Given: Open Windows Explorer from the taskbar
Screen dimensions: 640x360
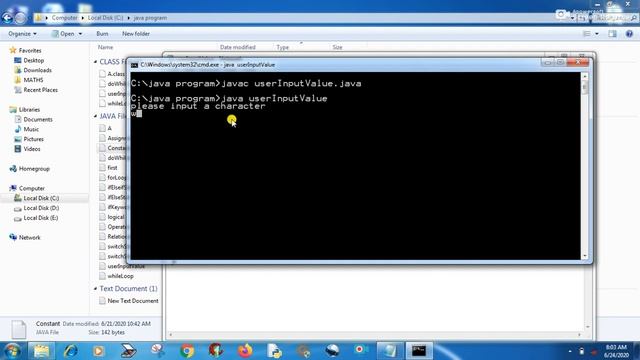Looking at the screenshot, I should tap(41, 351).
